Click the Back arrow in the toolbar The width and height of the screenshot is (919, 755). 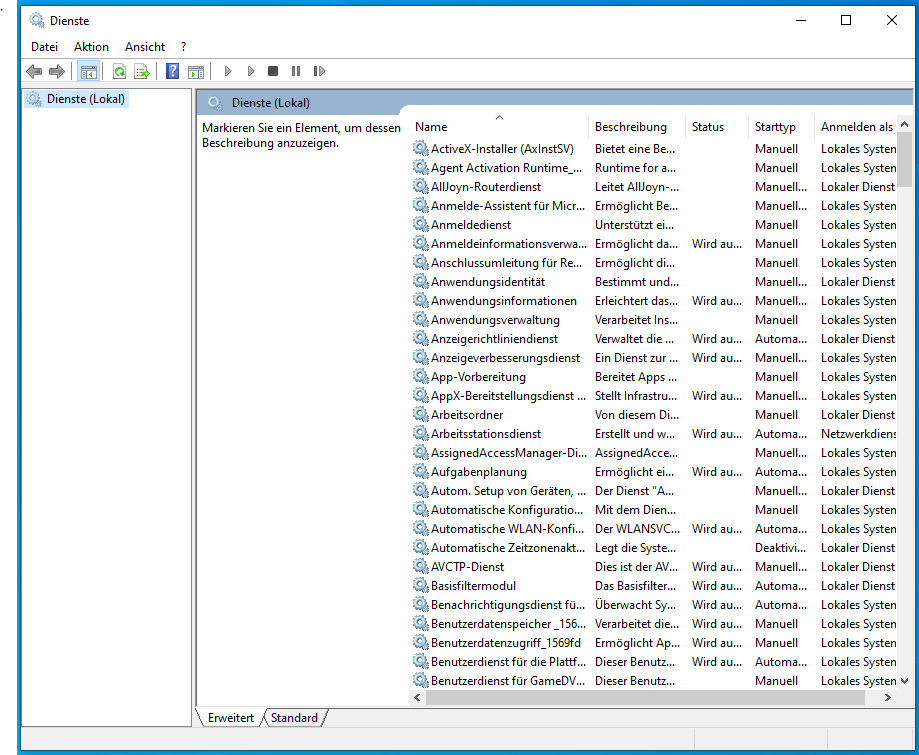tap(34, 71)
